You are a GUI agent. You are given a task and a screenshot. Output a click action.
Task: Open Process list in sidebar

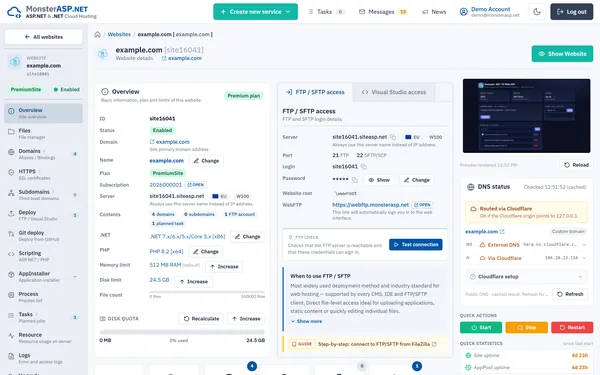[43, 297]
